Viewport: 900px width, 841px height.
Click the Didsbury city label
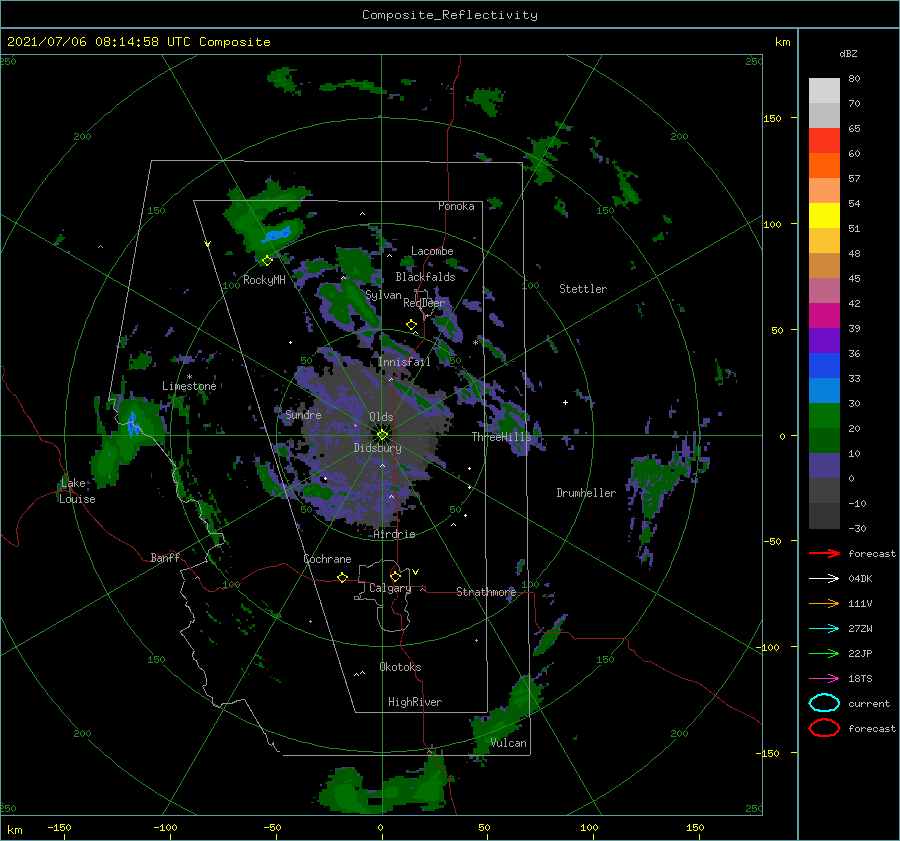point(377,448)
